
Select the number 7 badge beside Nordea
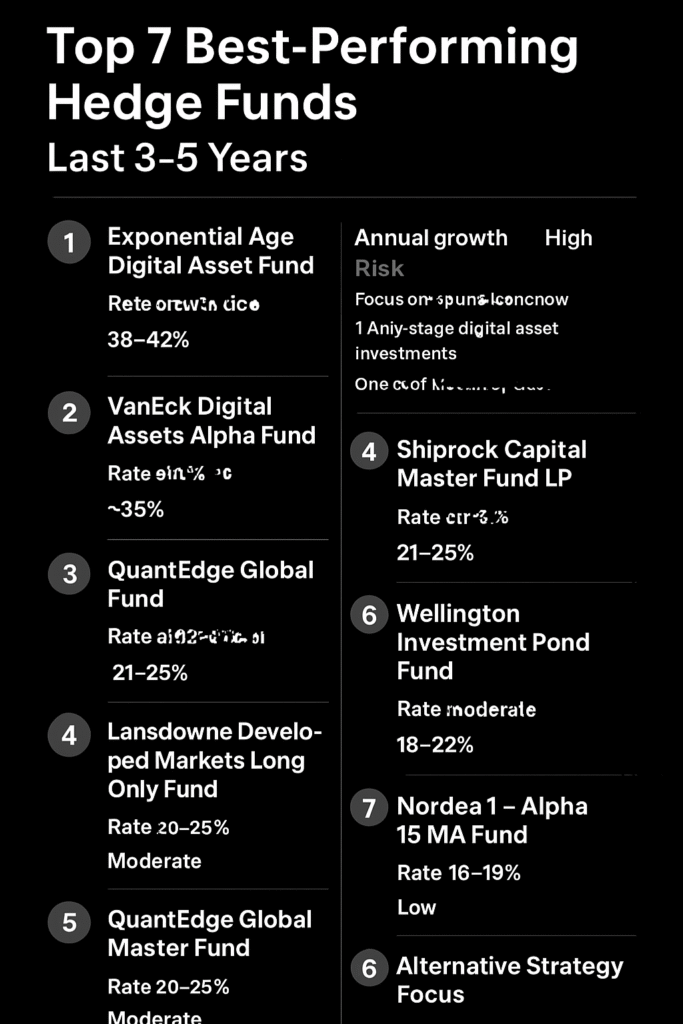(369, 808)
